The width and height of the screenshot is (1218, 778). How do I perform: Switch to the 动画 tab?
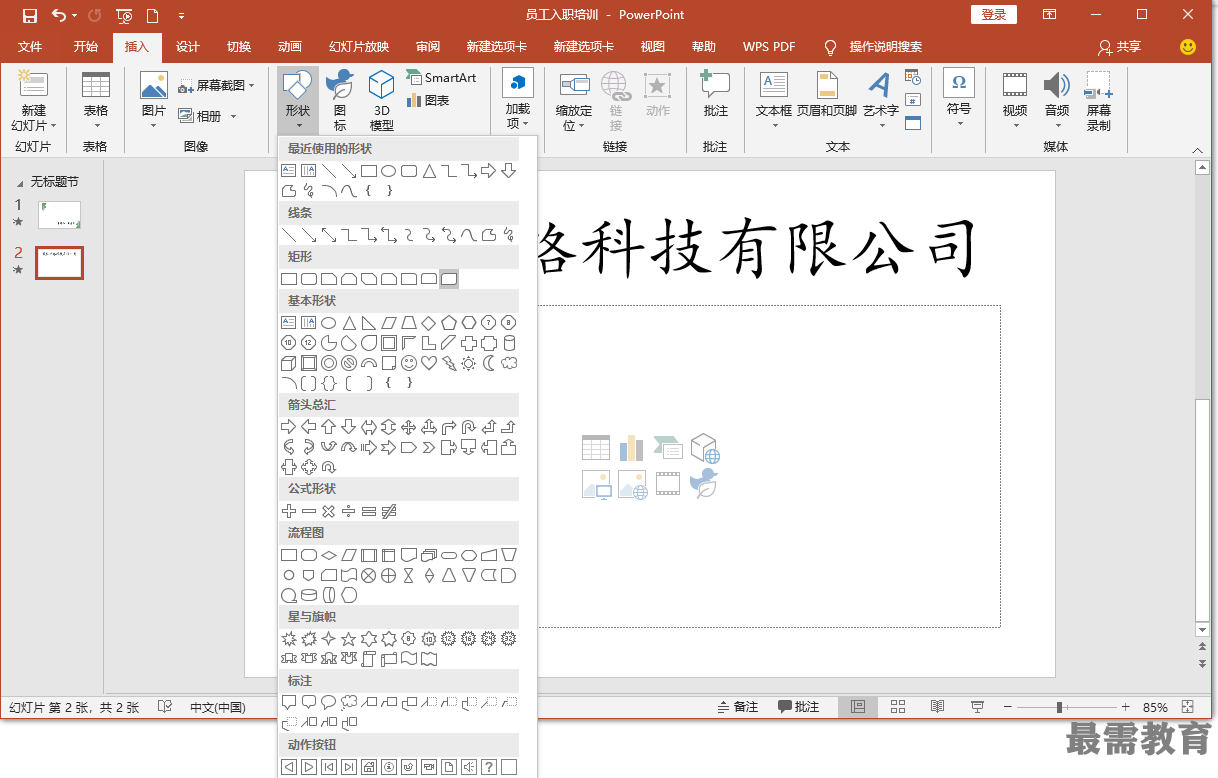(290, 47)
